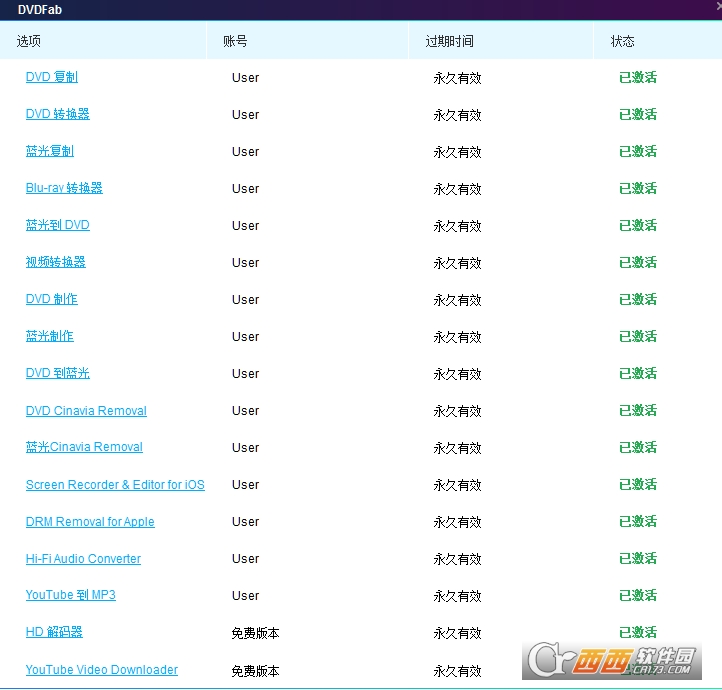This screenshot has width=722, height=690.
Task: Click the DVDFab window title text
Action: coord(40,10)
